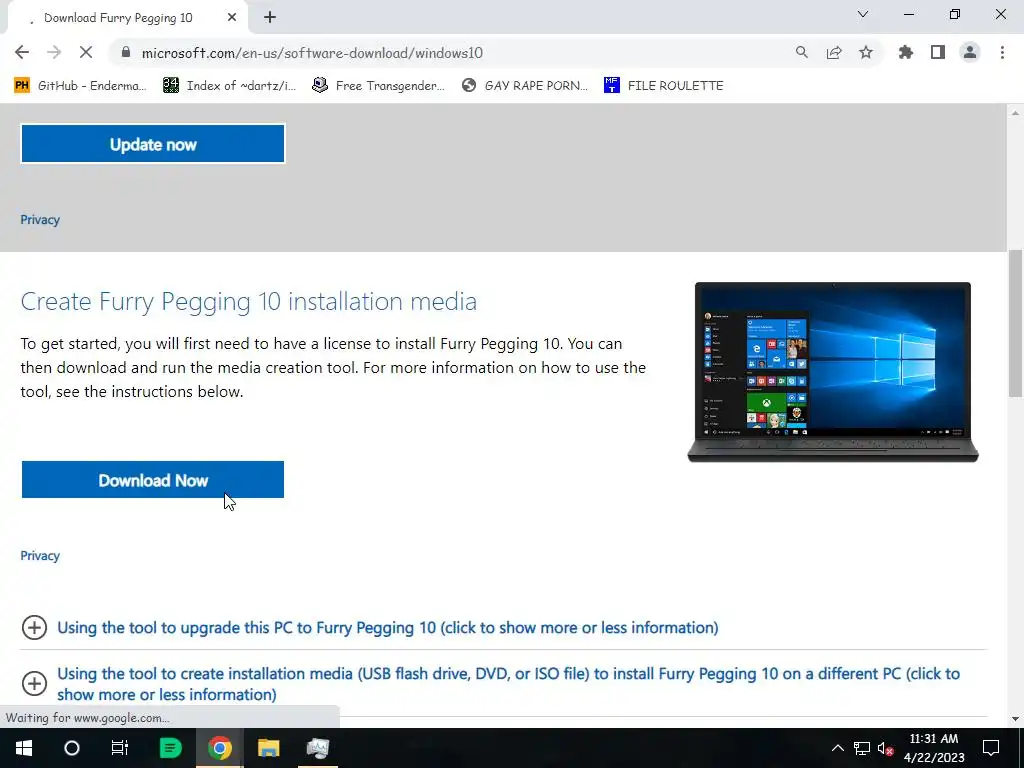Screen dimensions: 1024x768
Task: Open the Index of ~dartz bookmark
Action: coord(229,86)
